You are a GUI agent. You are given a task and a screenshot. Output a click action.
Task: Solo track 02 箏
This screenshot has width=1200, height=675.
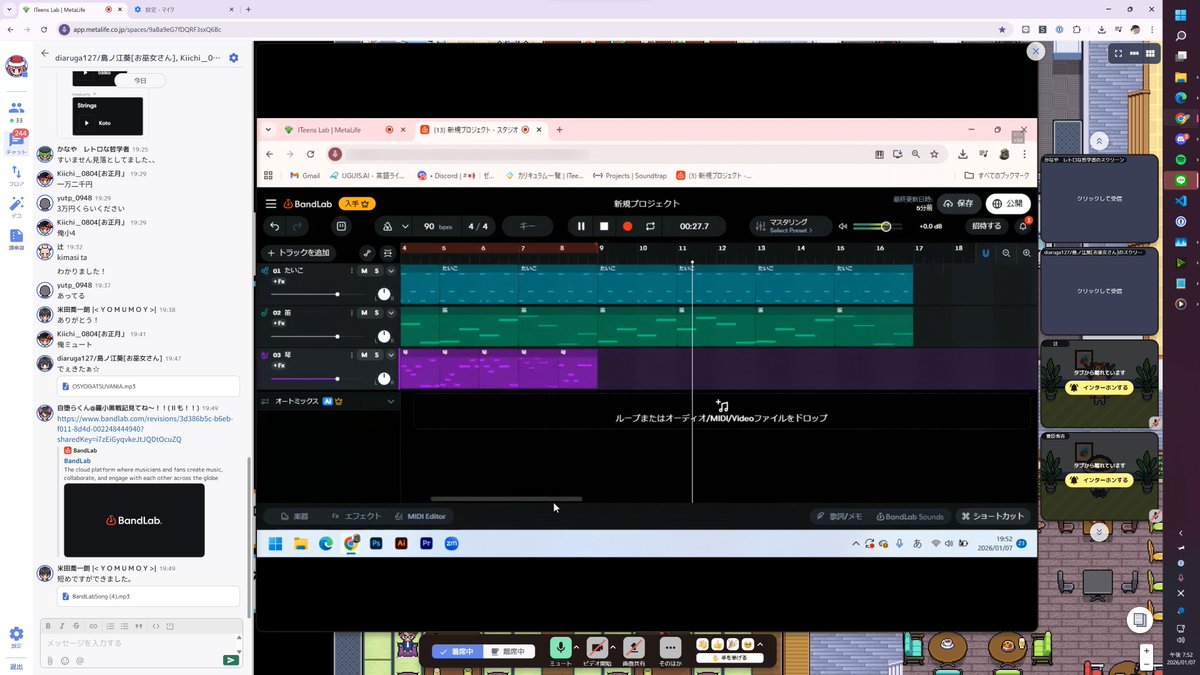tap(376, 313)
